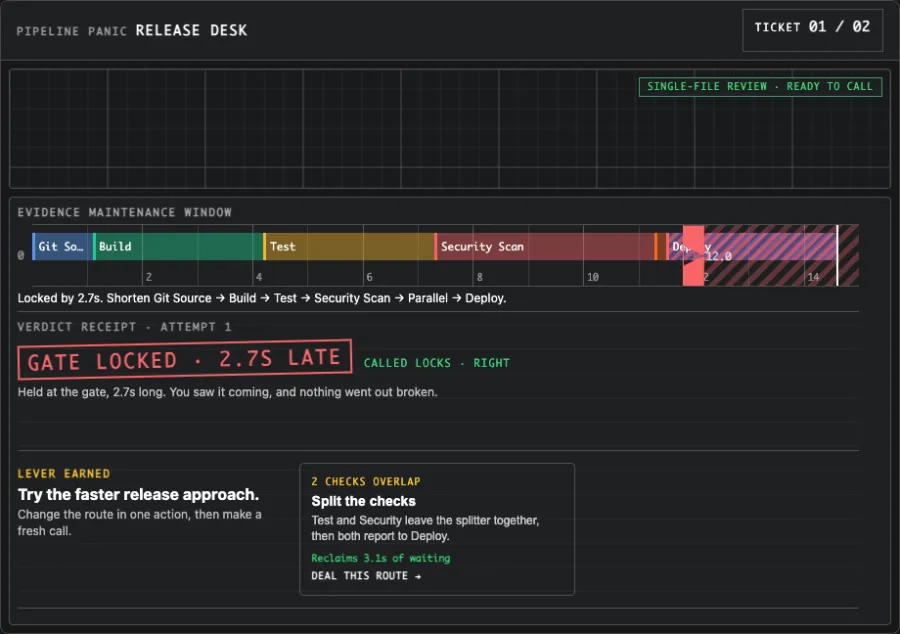Click the Test stage bar

(x=348, y=246)
